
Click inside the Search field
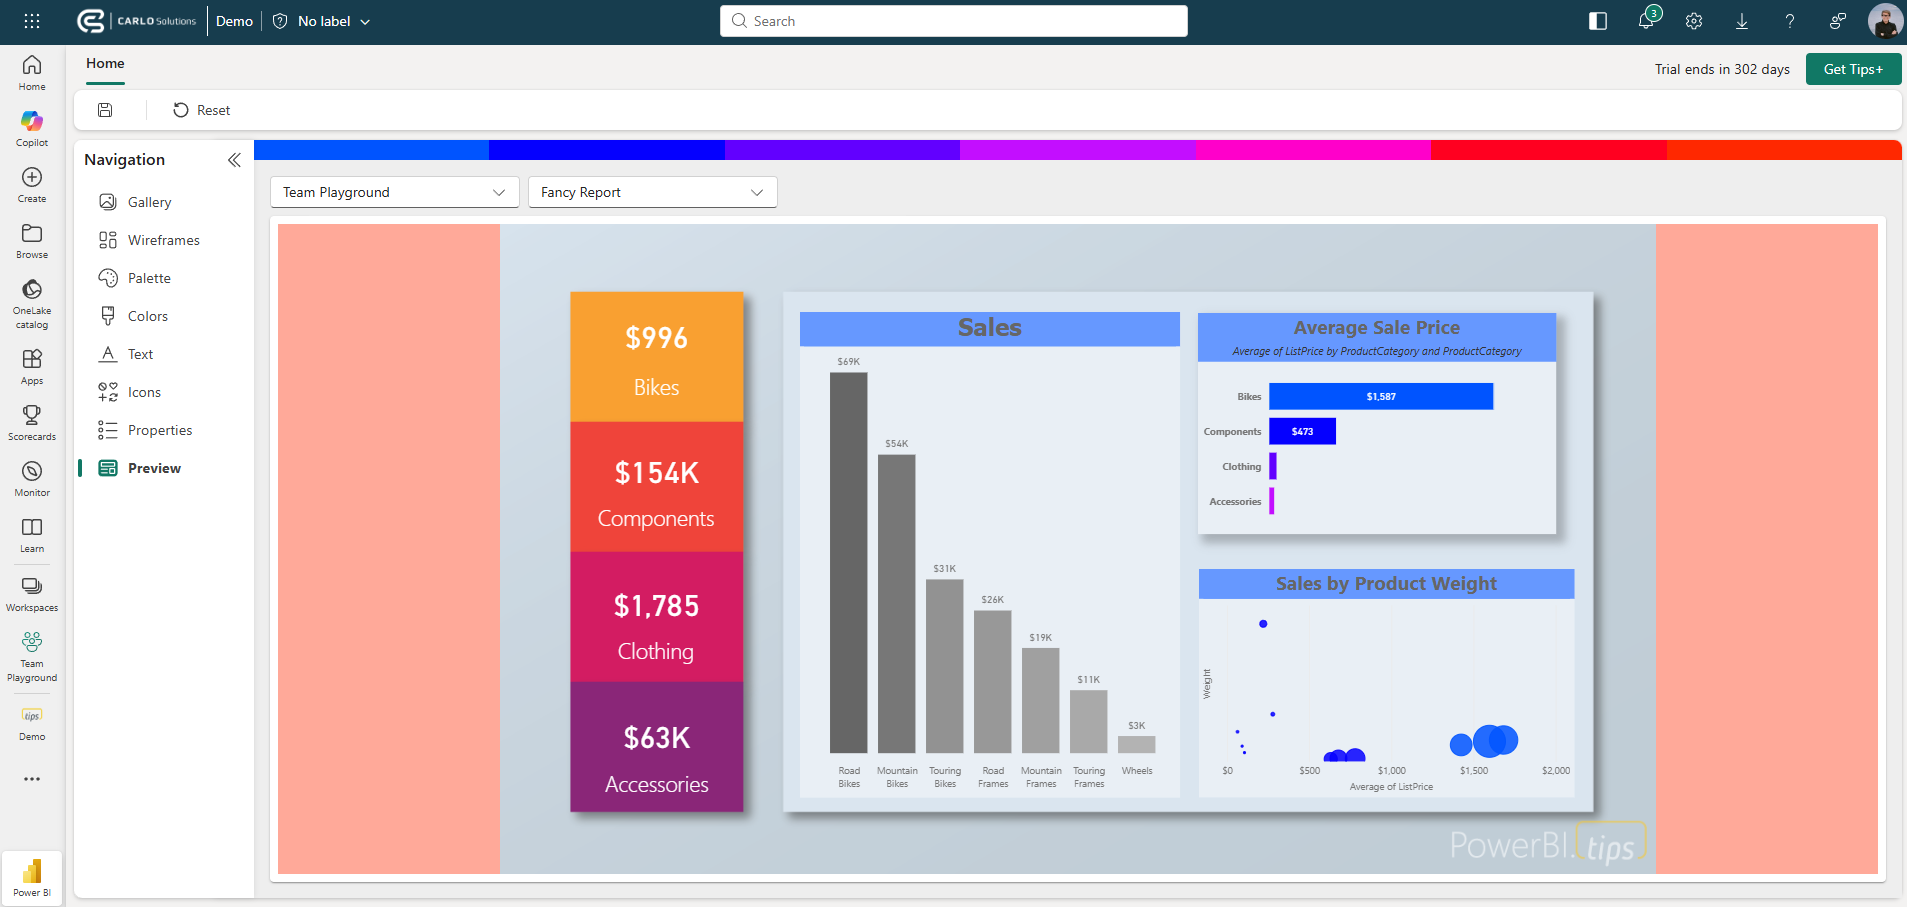[x=952, y=21]
